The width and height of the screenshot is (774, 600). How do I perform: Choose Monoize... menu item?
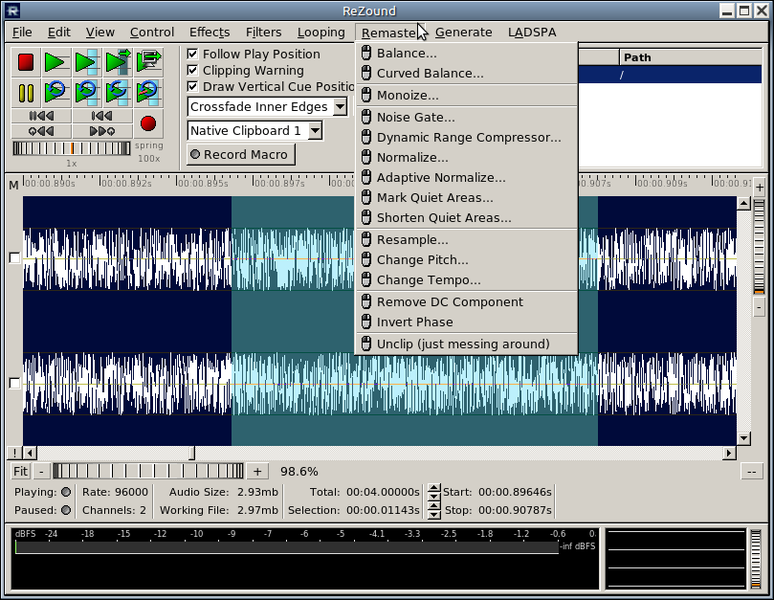[466, 95]
